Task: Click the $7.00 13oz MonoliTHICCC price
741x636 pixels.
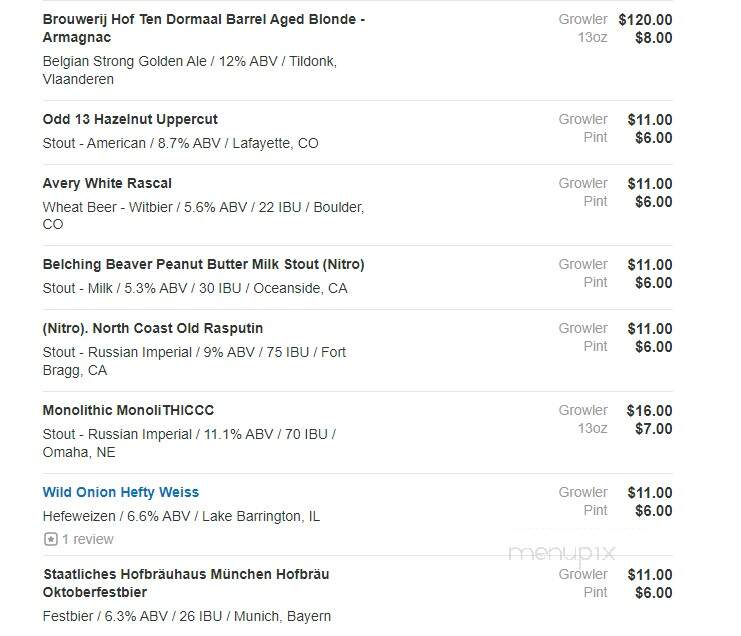Action: (x=654, y=429)
